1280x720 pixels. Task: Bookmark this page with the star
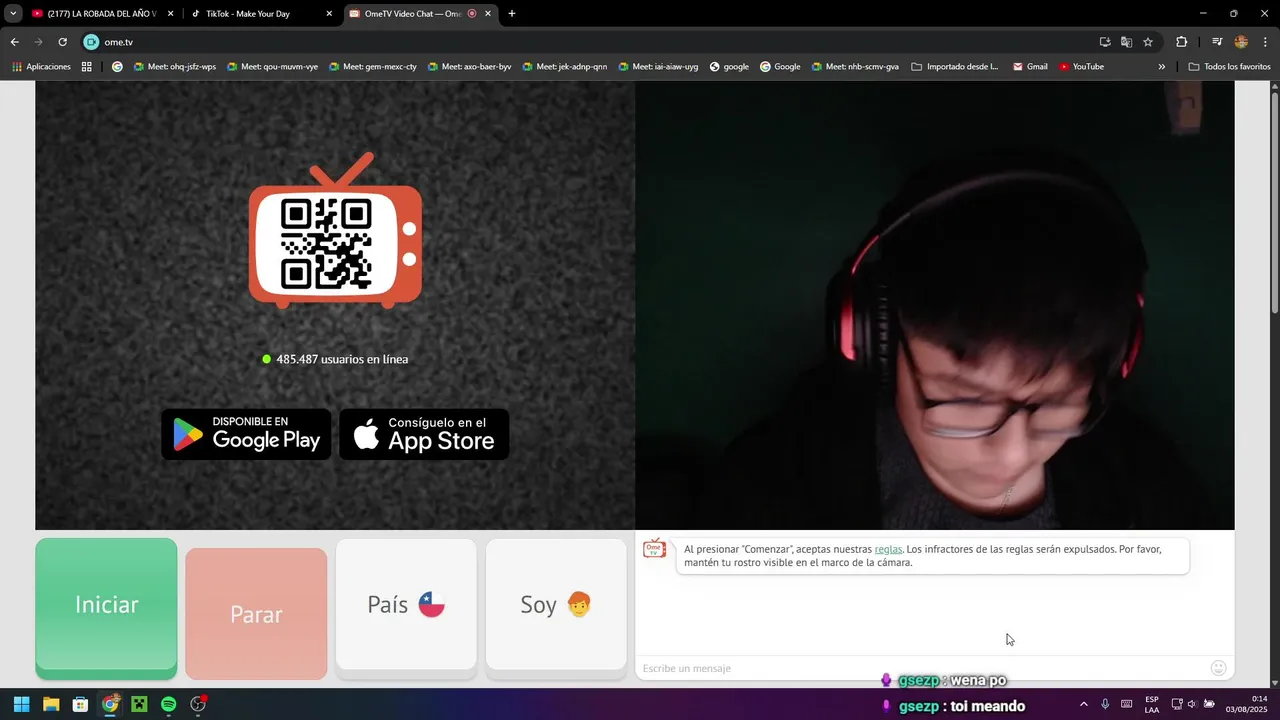(x=1148, y=42)
